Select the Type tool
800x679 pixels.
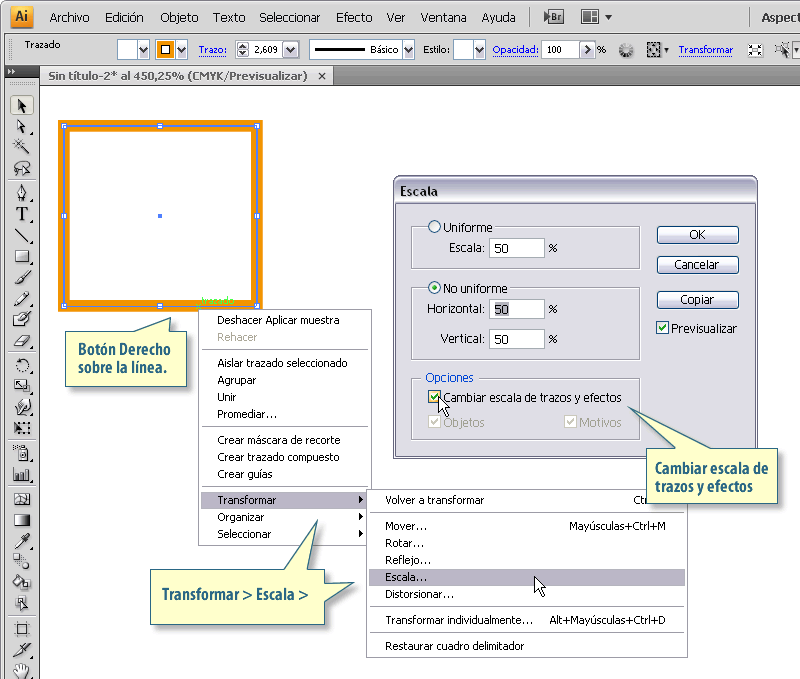22,214
